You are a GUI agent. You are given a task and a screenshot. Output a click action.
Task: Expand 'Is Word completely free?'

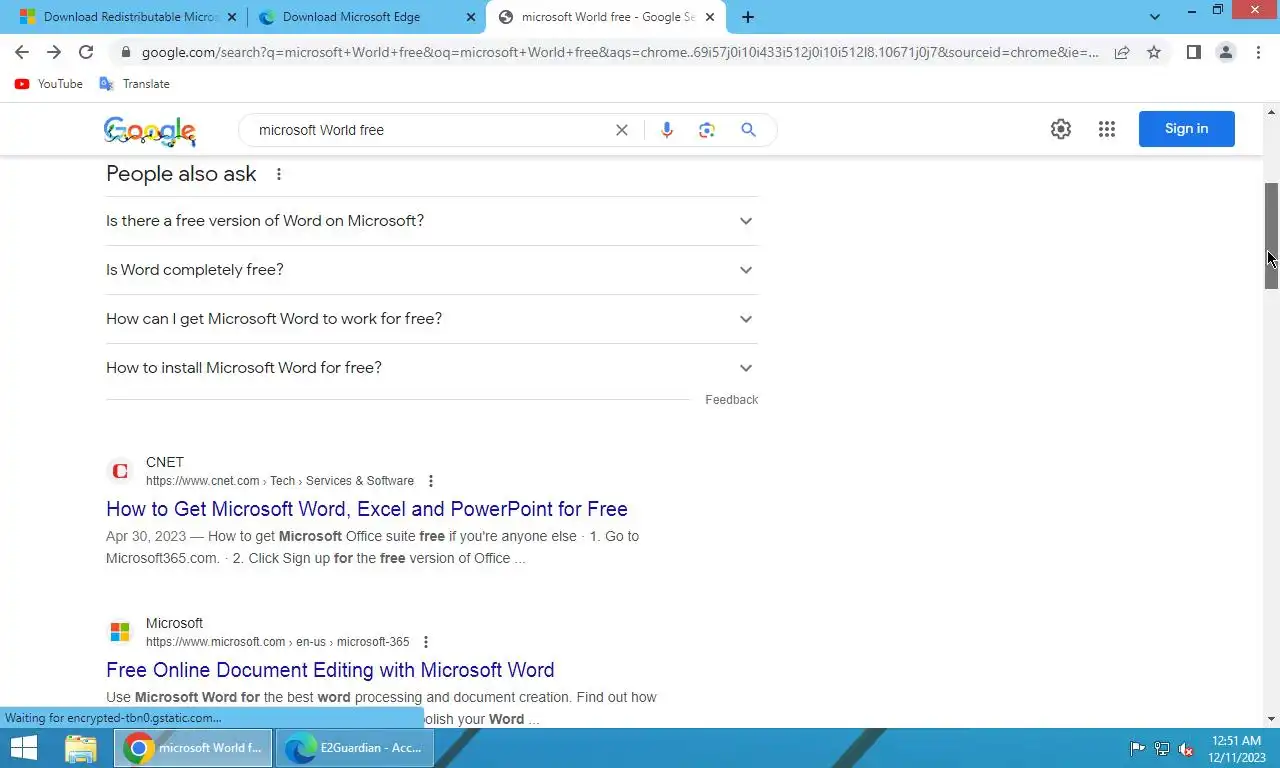tap(432, 270)
